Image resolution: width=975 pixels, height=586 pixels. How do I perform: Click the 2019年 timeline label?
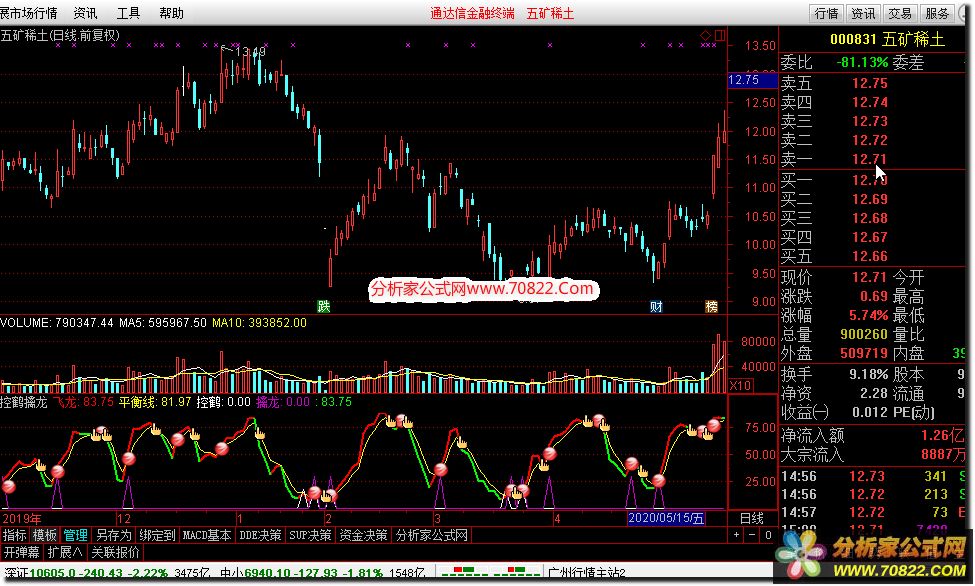tap(22, 518)
